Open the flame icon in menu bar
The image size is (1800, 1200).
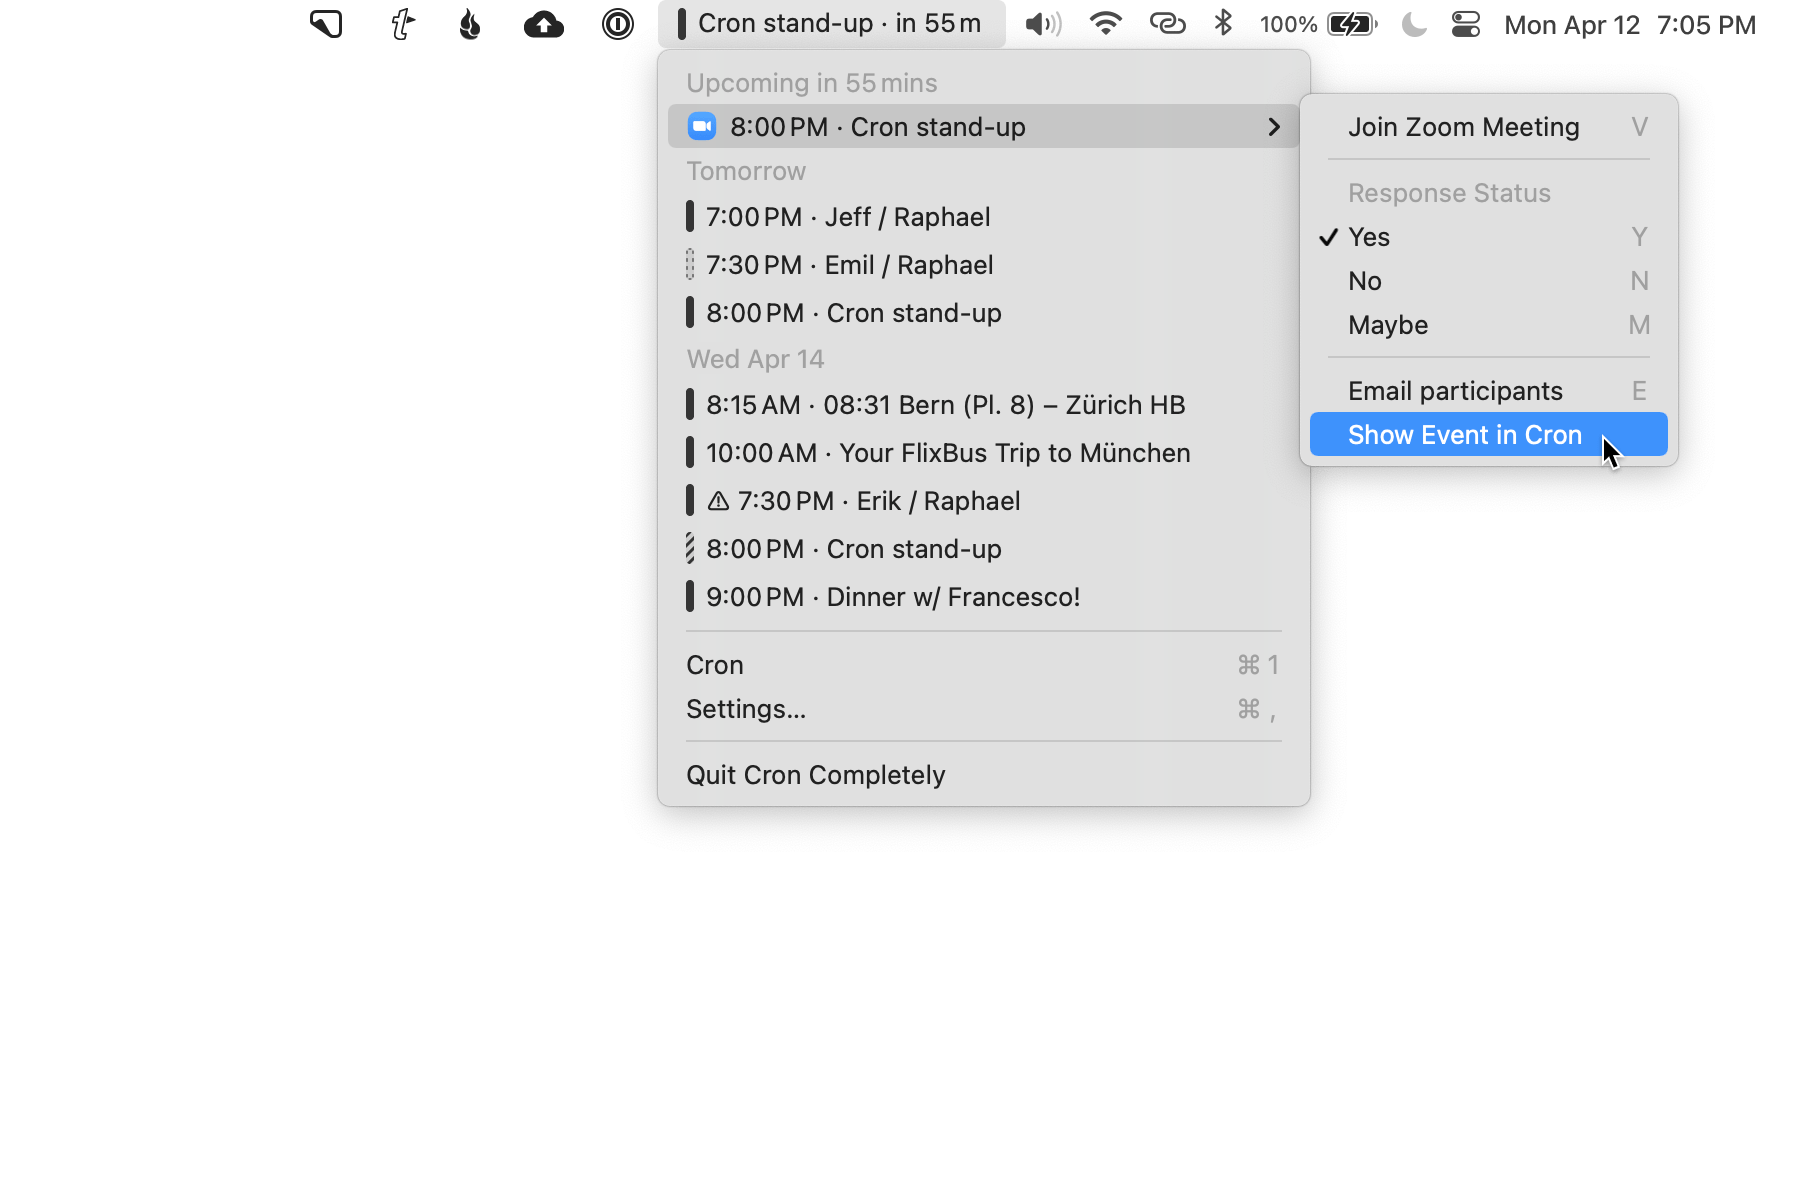470,24
